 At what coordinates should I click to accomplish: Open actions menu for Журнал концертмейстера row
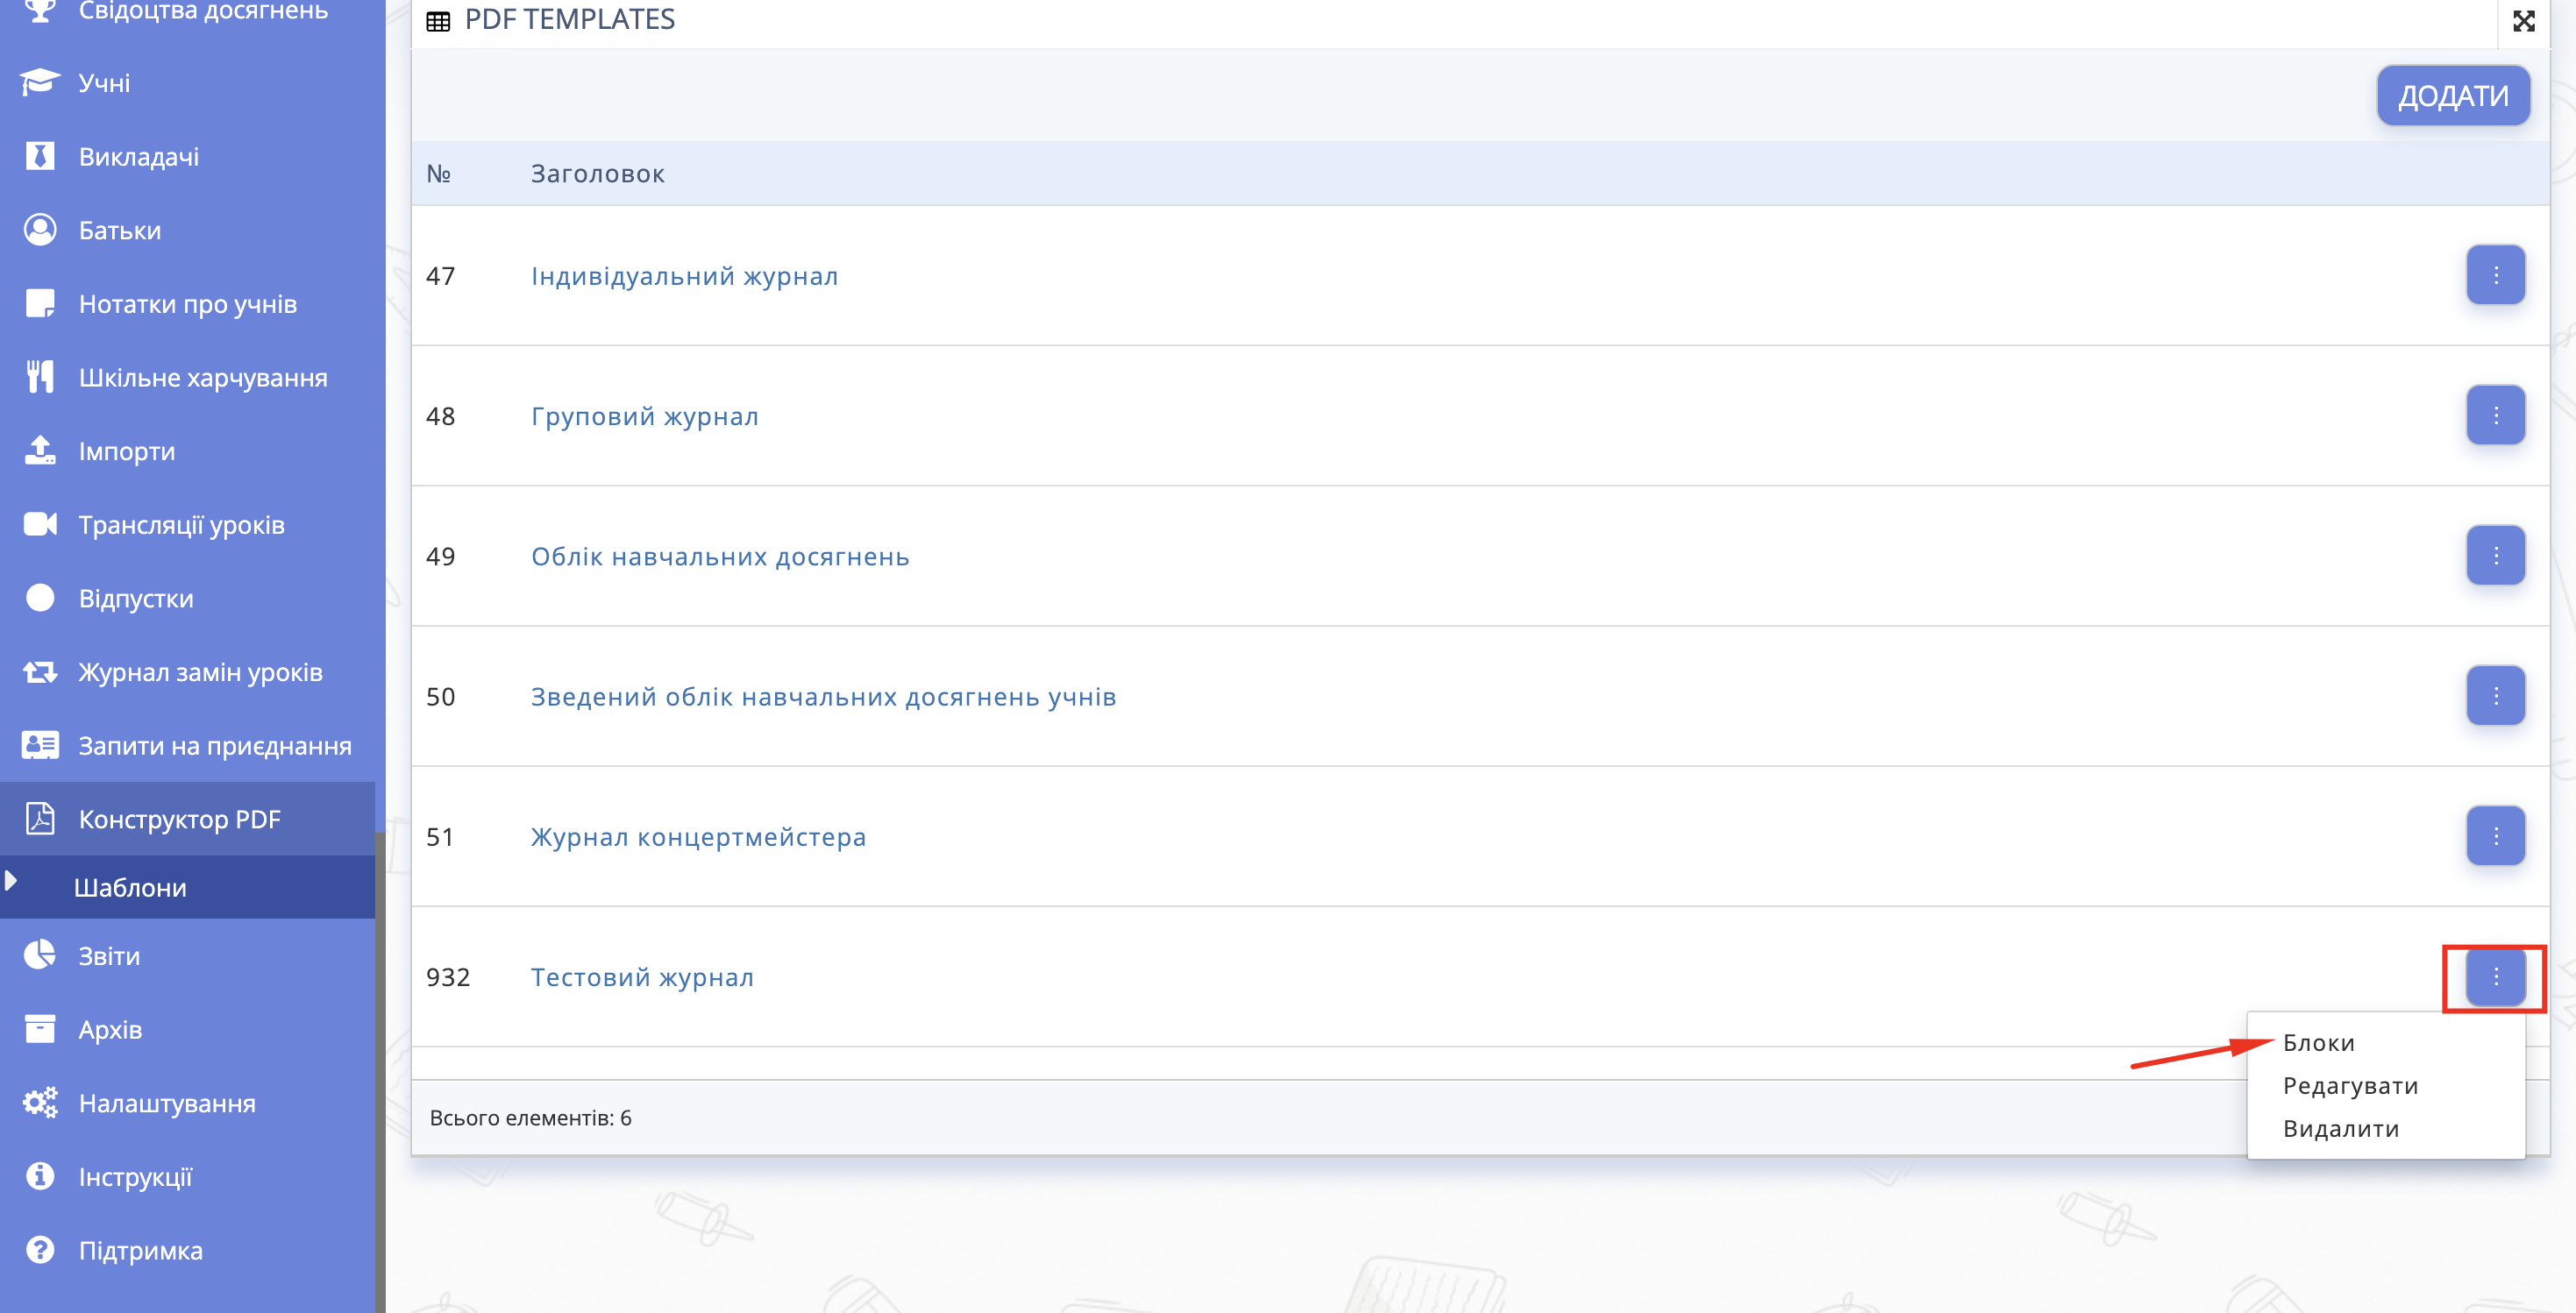tap(2495, 836)
